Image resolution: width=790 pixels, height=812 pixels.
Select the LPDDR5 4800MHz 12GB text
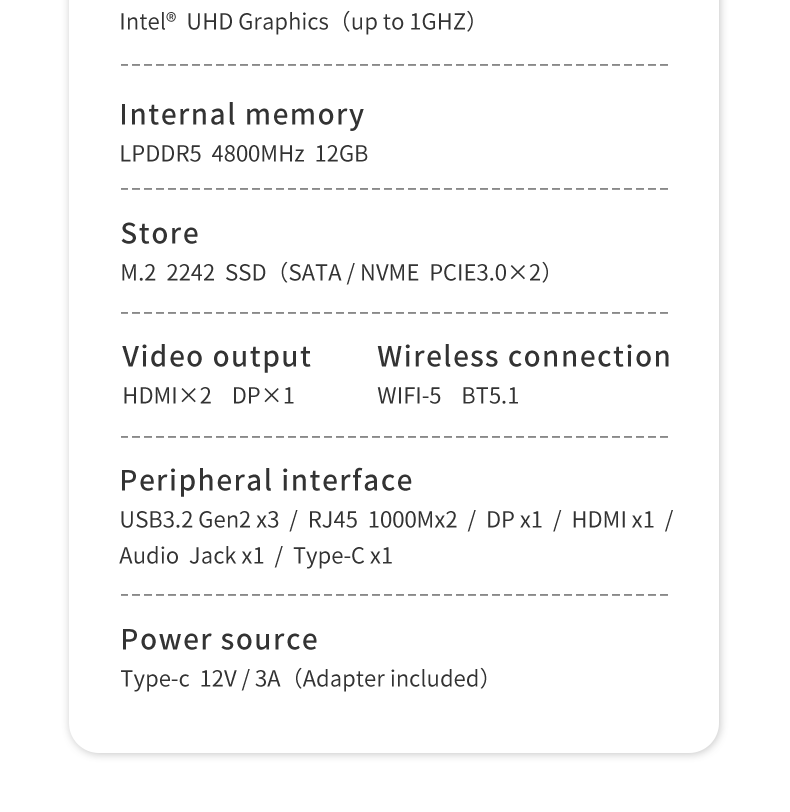click(244, 154)
